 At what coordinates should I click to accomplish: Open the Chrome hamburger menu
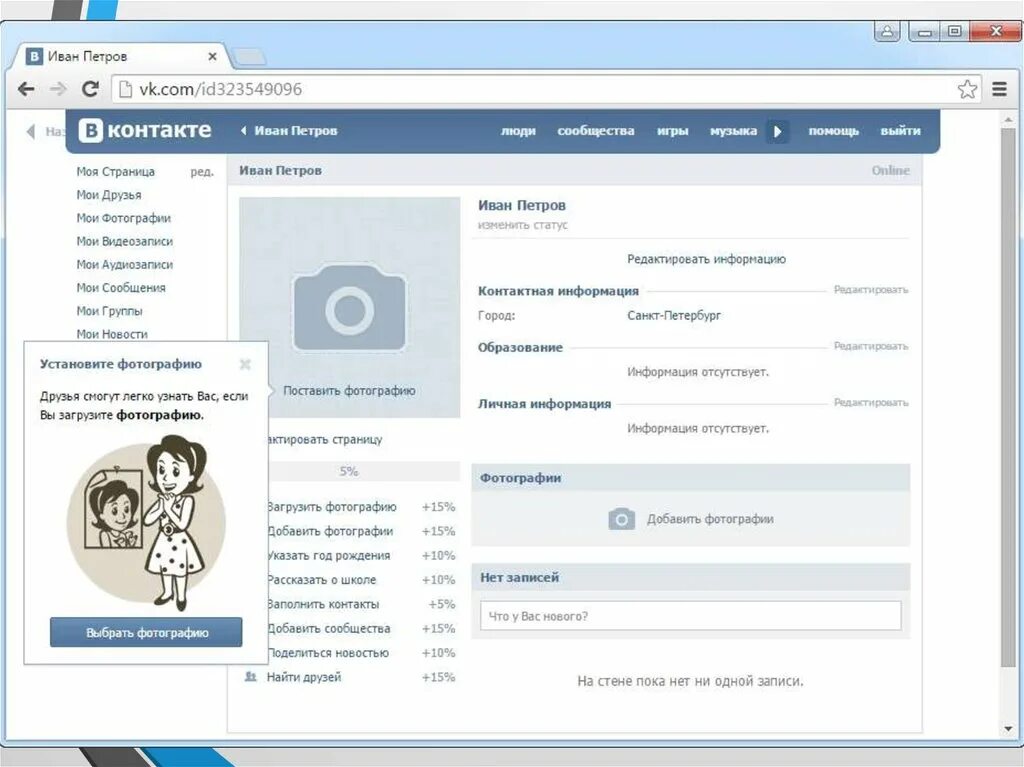pos(999,89)
